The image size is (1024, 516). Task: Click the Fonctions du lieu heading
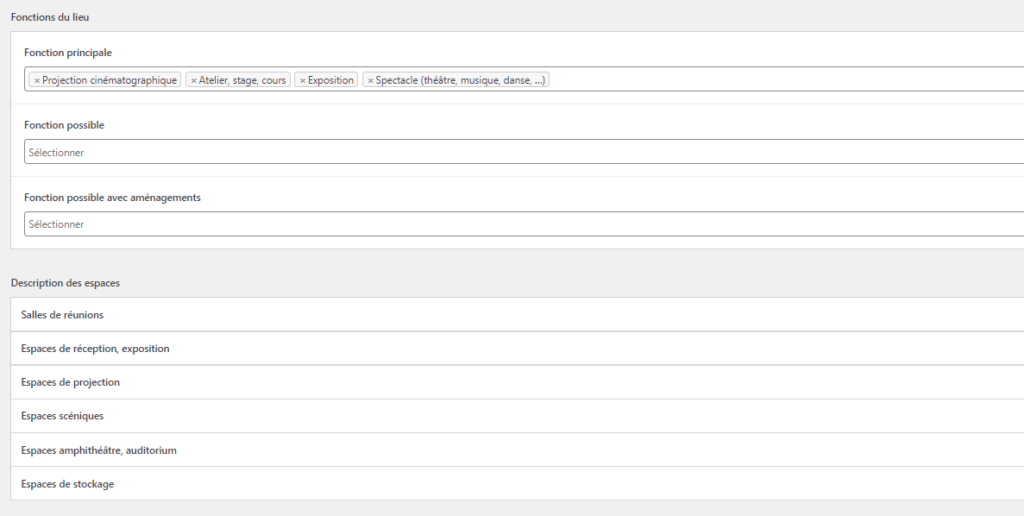click(x=50, y=18)
